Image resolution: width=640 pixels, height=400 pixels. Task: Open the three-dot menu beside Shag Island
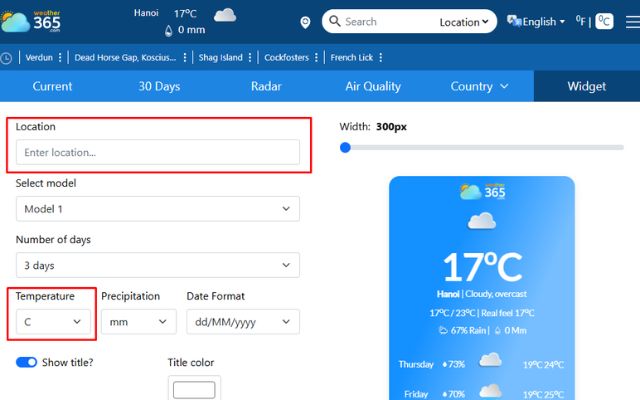(250, 57)
